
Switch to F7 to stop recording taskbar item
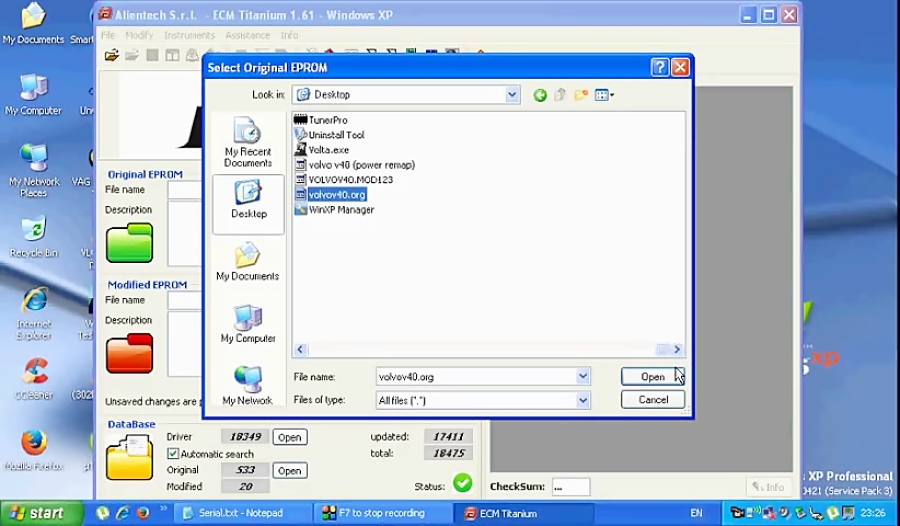coord(382,513)
